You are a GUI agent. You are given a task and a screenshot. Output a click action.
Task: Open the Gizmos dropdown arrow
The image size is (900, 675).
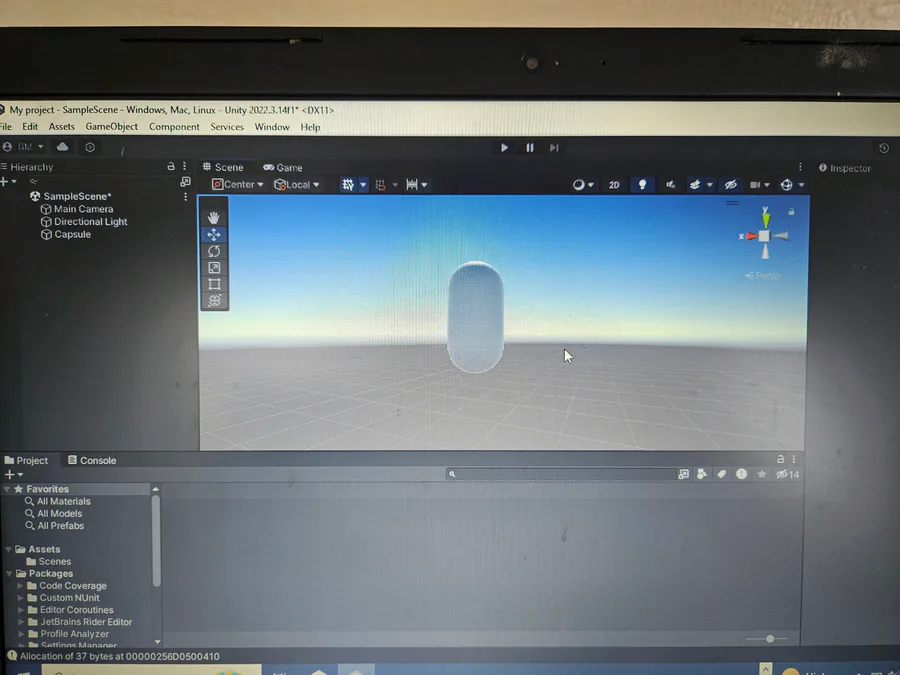(801, 185)
